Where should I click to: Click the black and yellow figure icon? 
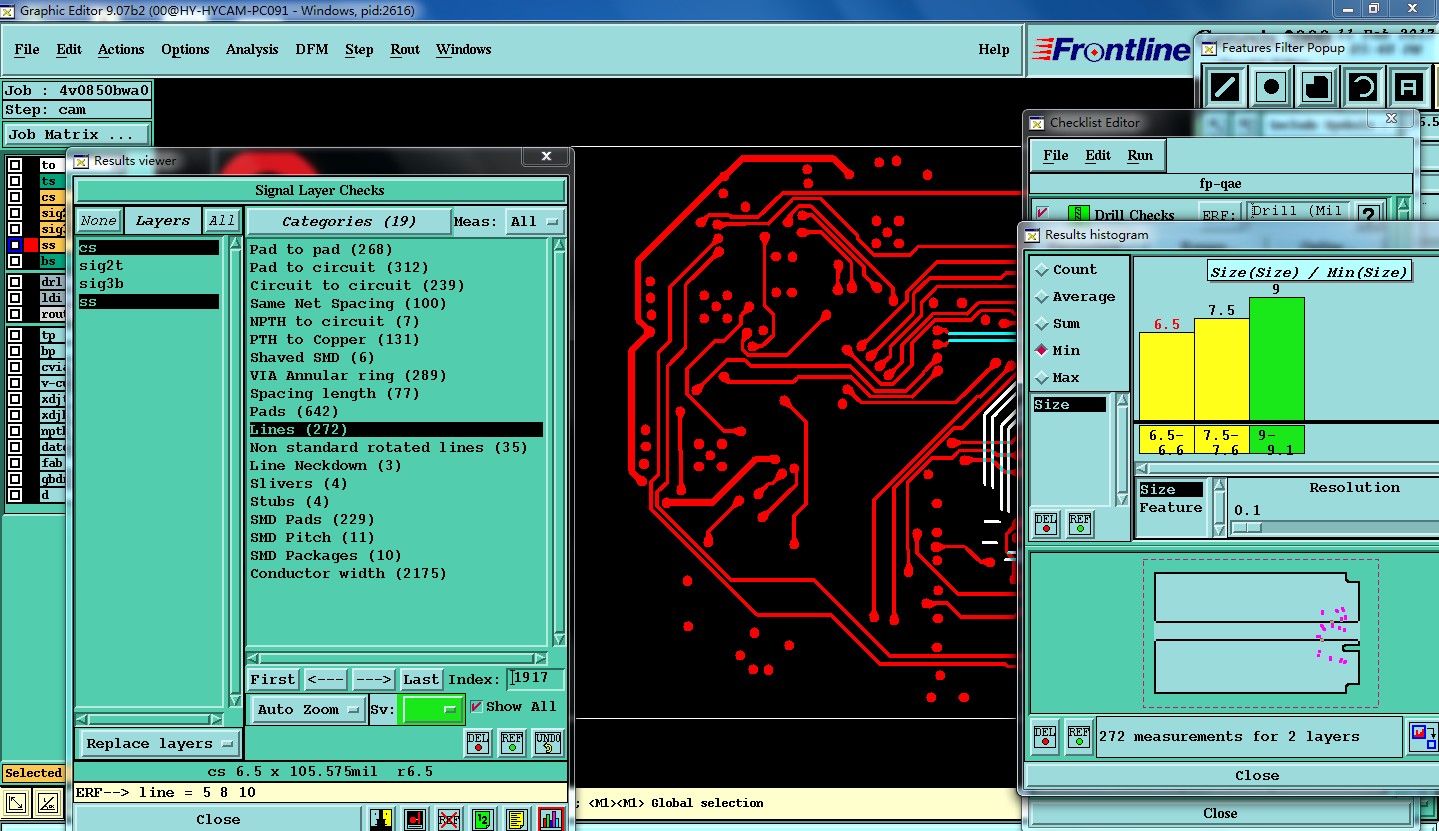(x=380, y=819)
